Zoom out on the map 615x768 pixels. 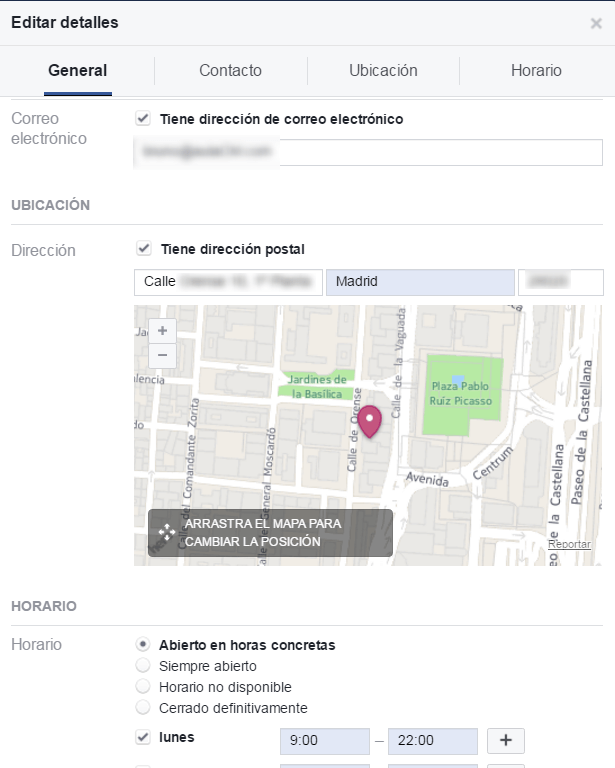click(x=163, y=355)
